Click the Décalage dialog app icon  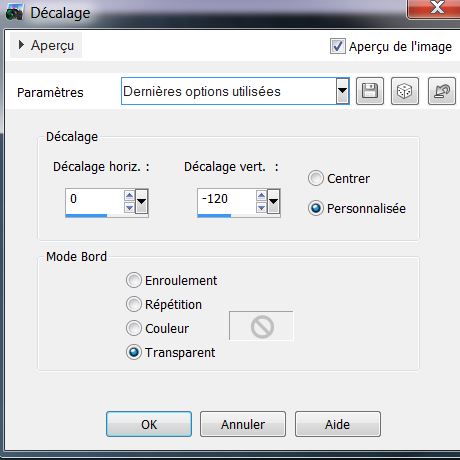click(14, 12)
